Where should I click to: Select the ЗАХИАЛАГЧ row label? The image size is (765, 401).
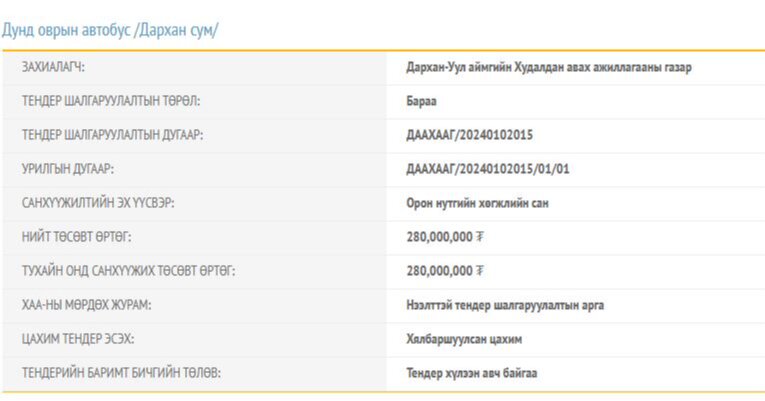(54, 67)
